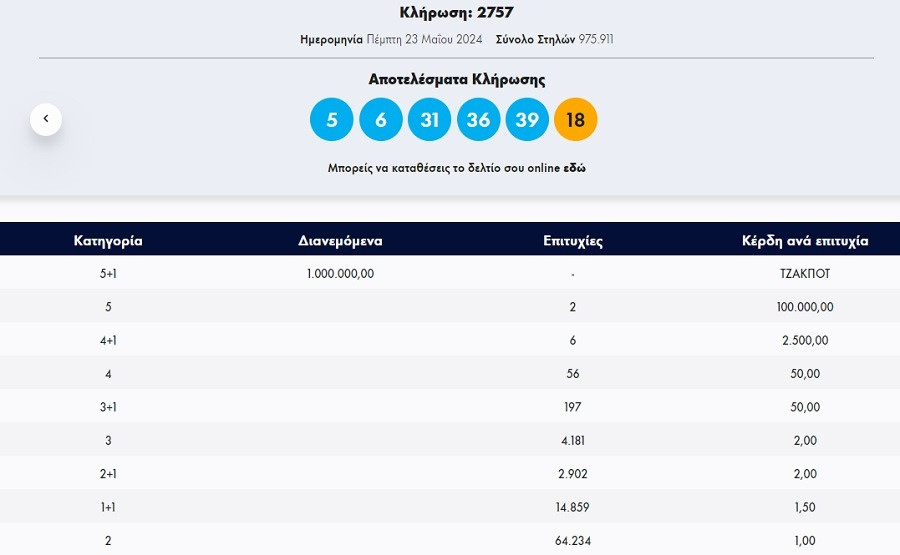Select the 5+1 category cell
Viewport: 900px width, 555px height.
(x=108, y=274)
